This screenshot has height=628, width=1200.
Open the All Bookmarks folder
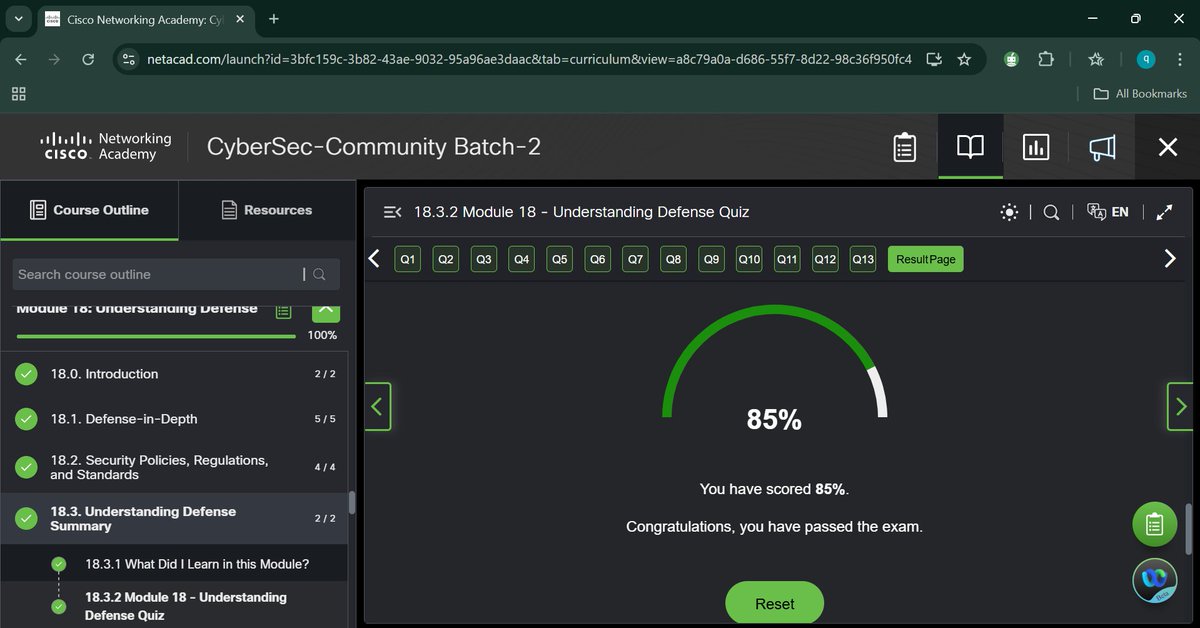click(1140, 93)
